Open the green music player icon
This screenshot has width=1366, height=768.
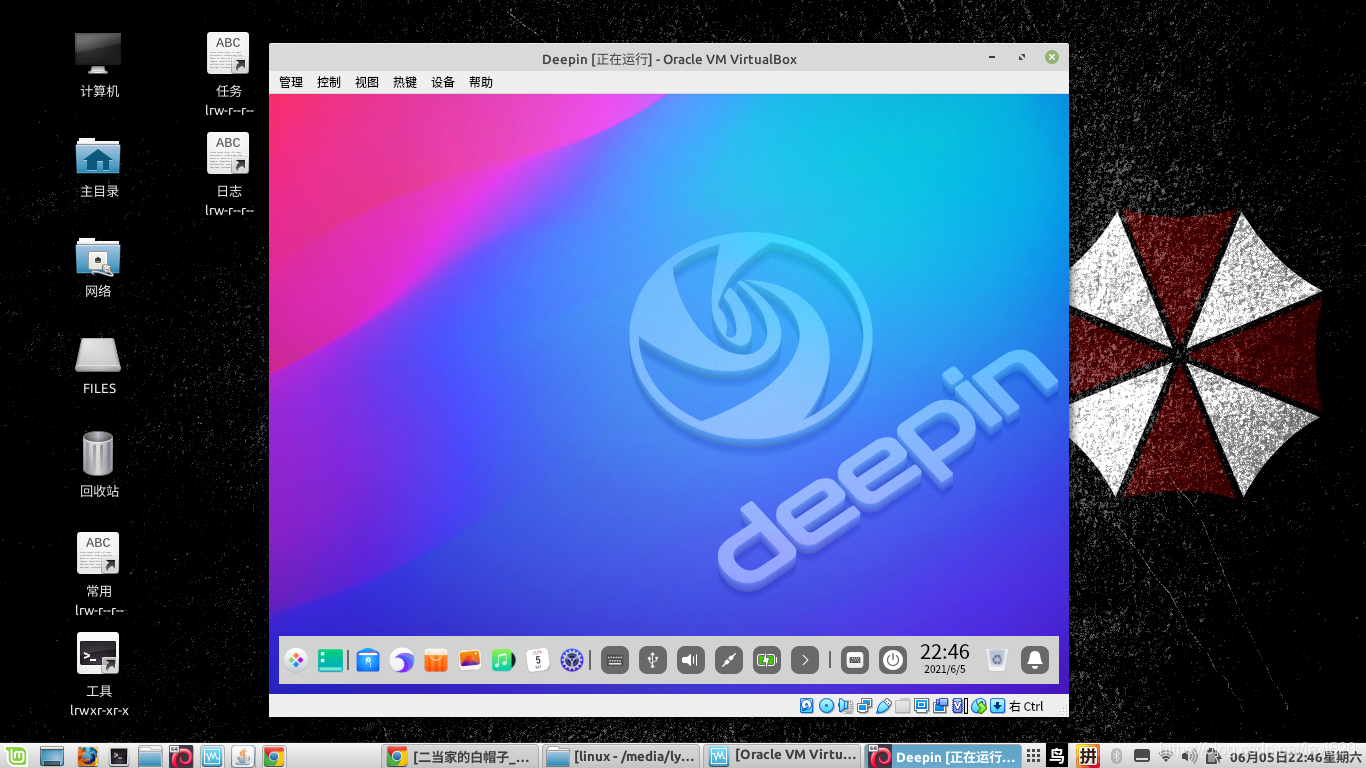click(x=503, y=660)
